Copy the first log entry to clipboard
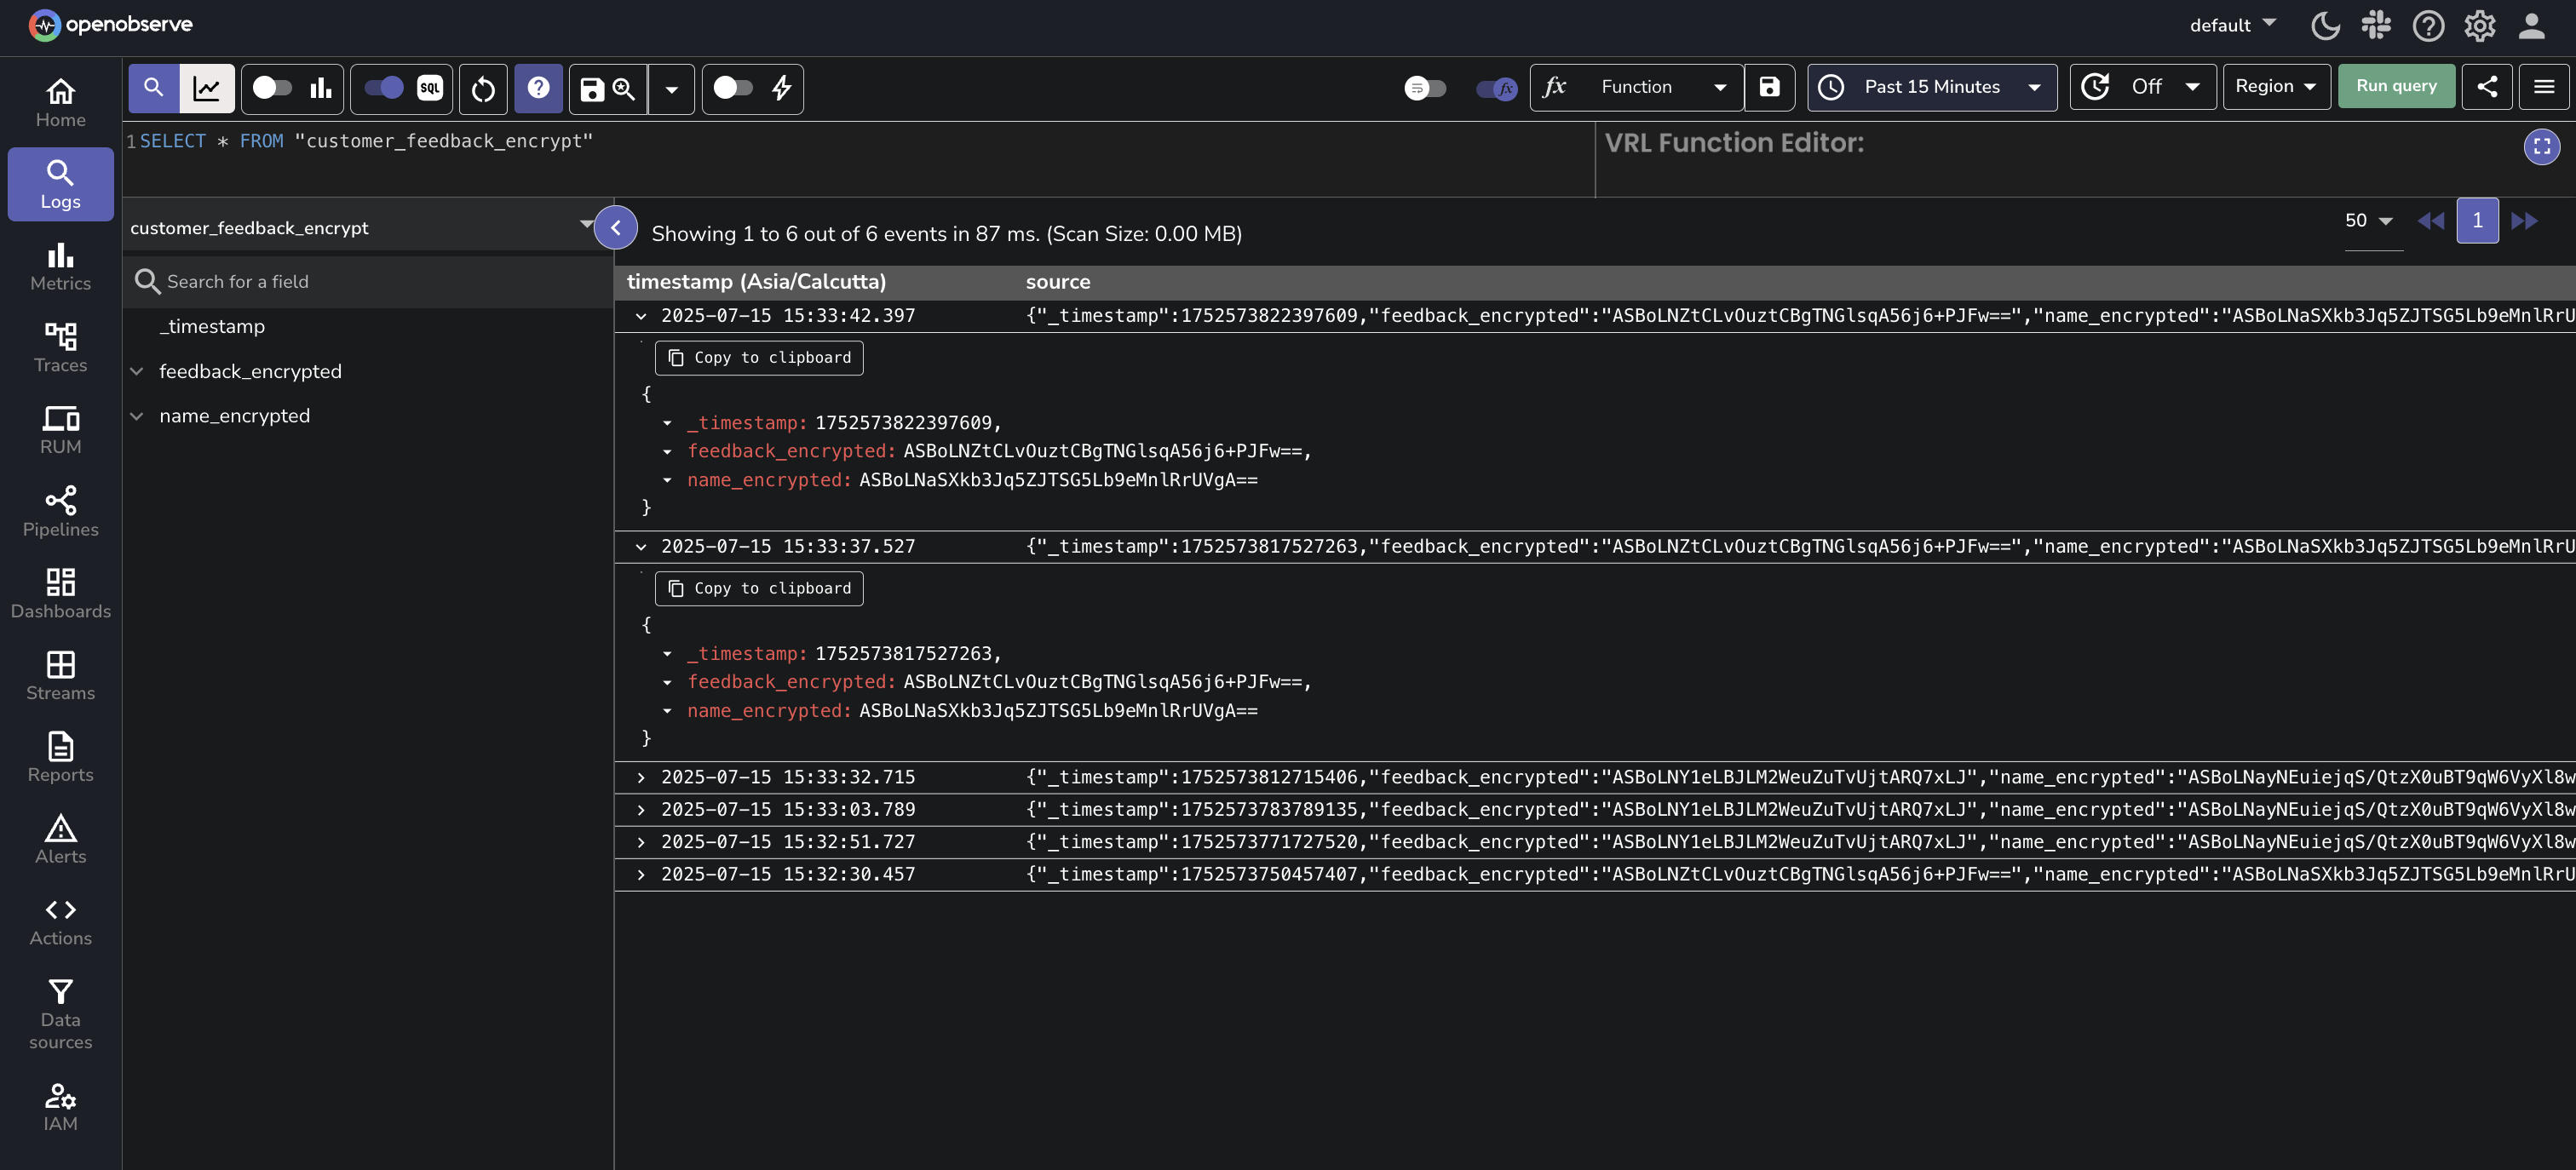Screen dimensions: 2576x1170 759,357
